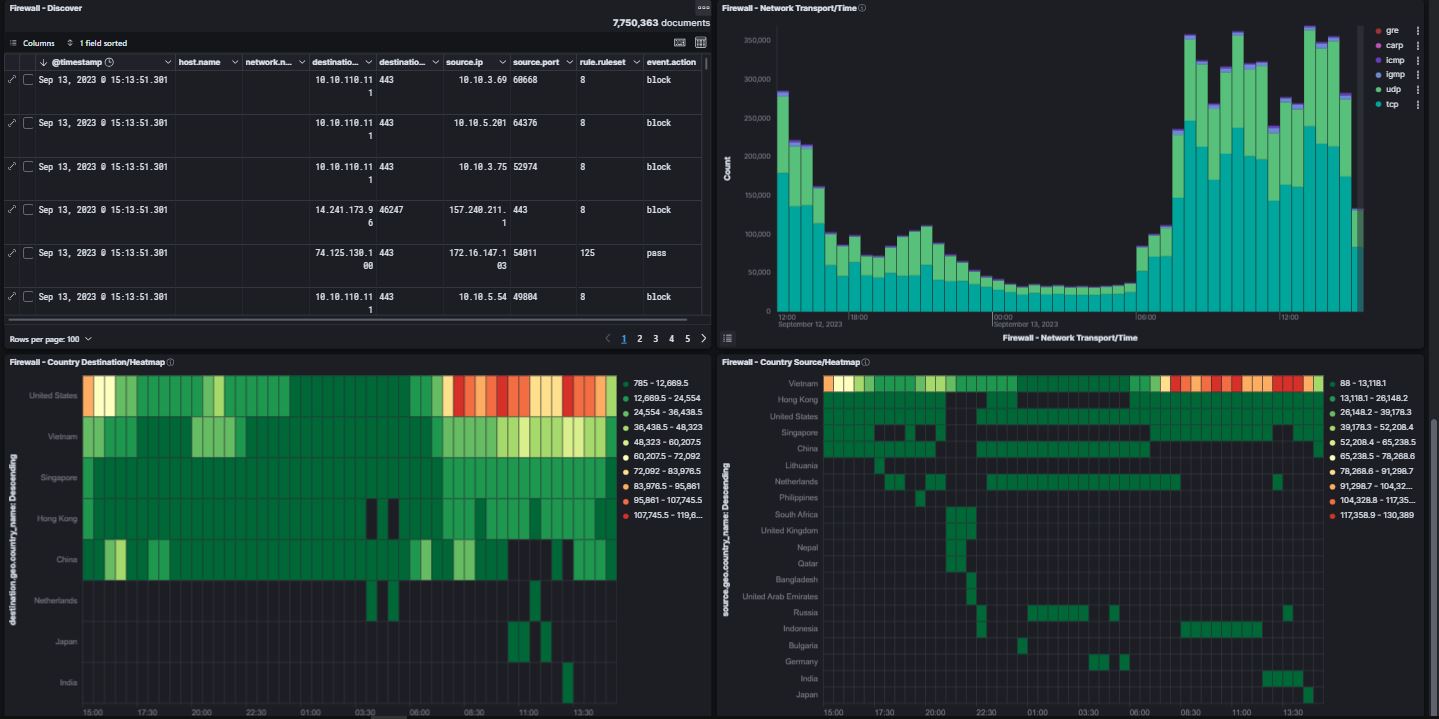Viewport: 1439px width, 719px height.
Task: Click info icon beside Country Destination/Heatmap title
Action: (170, 363)
